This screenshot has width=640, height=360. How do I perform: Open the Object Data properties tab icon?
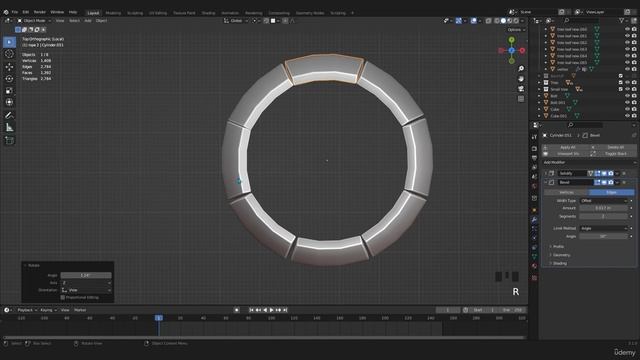534,257
